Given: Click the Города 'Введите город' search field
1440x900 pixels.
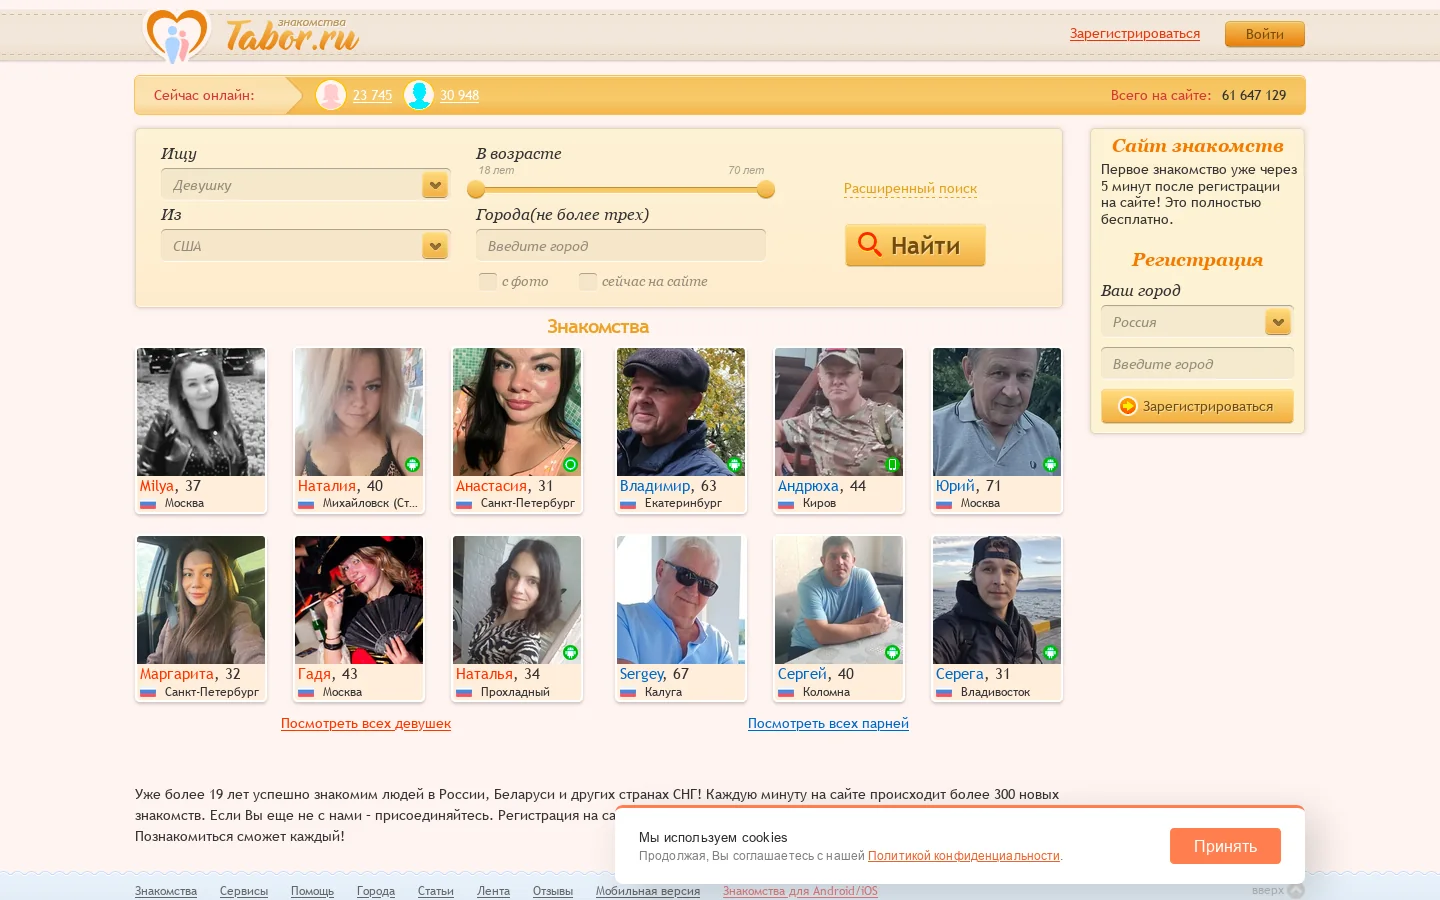Looking at the screenshot, I should (621, 246).
